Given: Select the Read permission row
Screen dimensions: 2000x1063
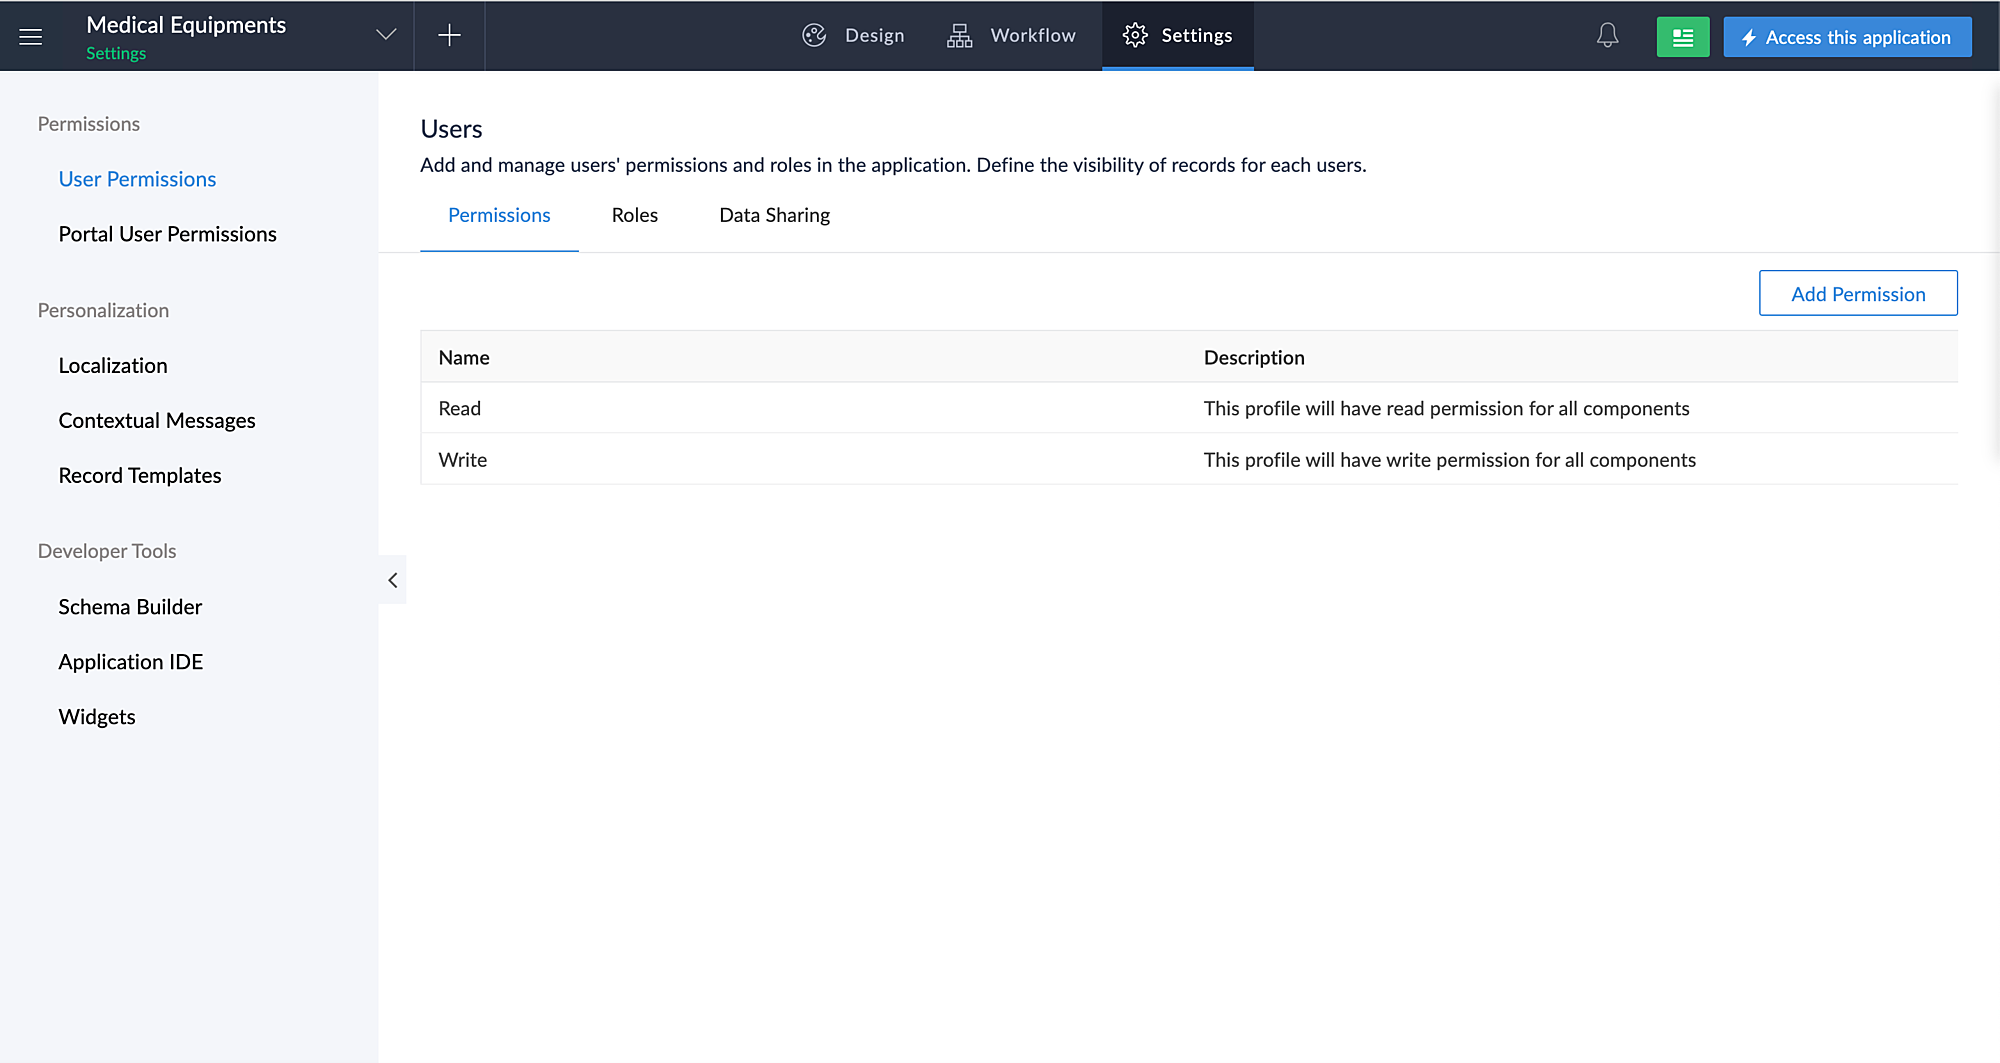Looking at the screenshot, I should (460, 408).
